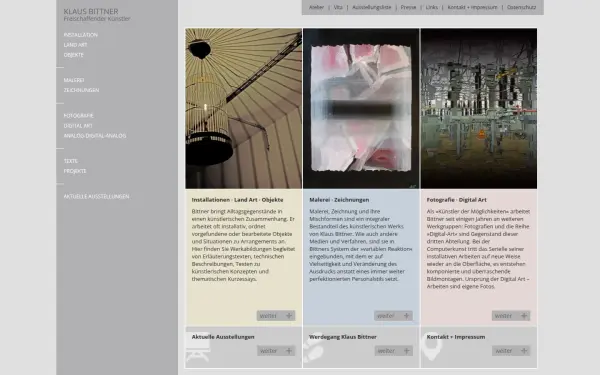Click the heading Malerei · Zeichnungen
600x375 pixels.
[339, 200]
